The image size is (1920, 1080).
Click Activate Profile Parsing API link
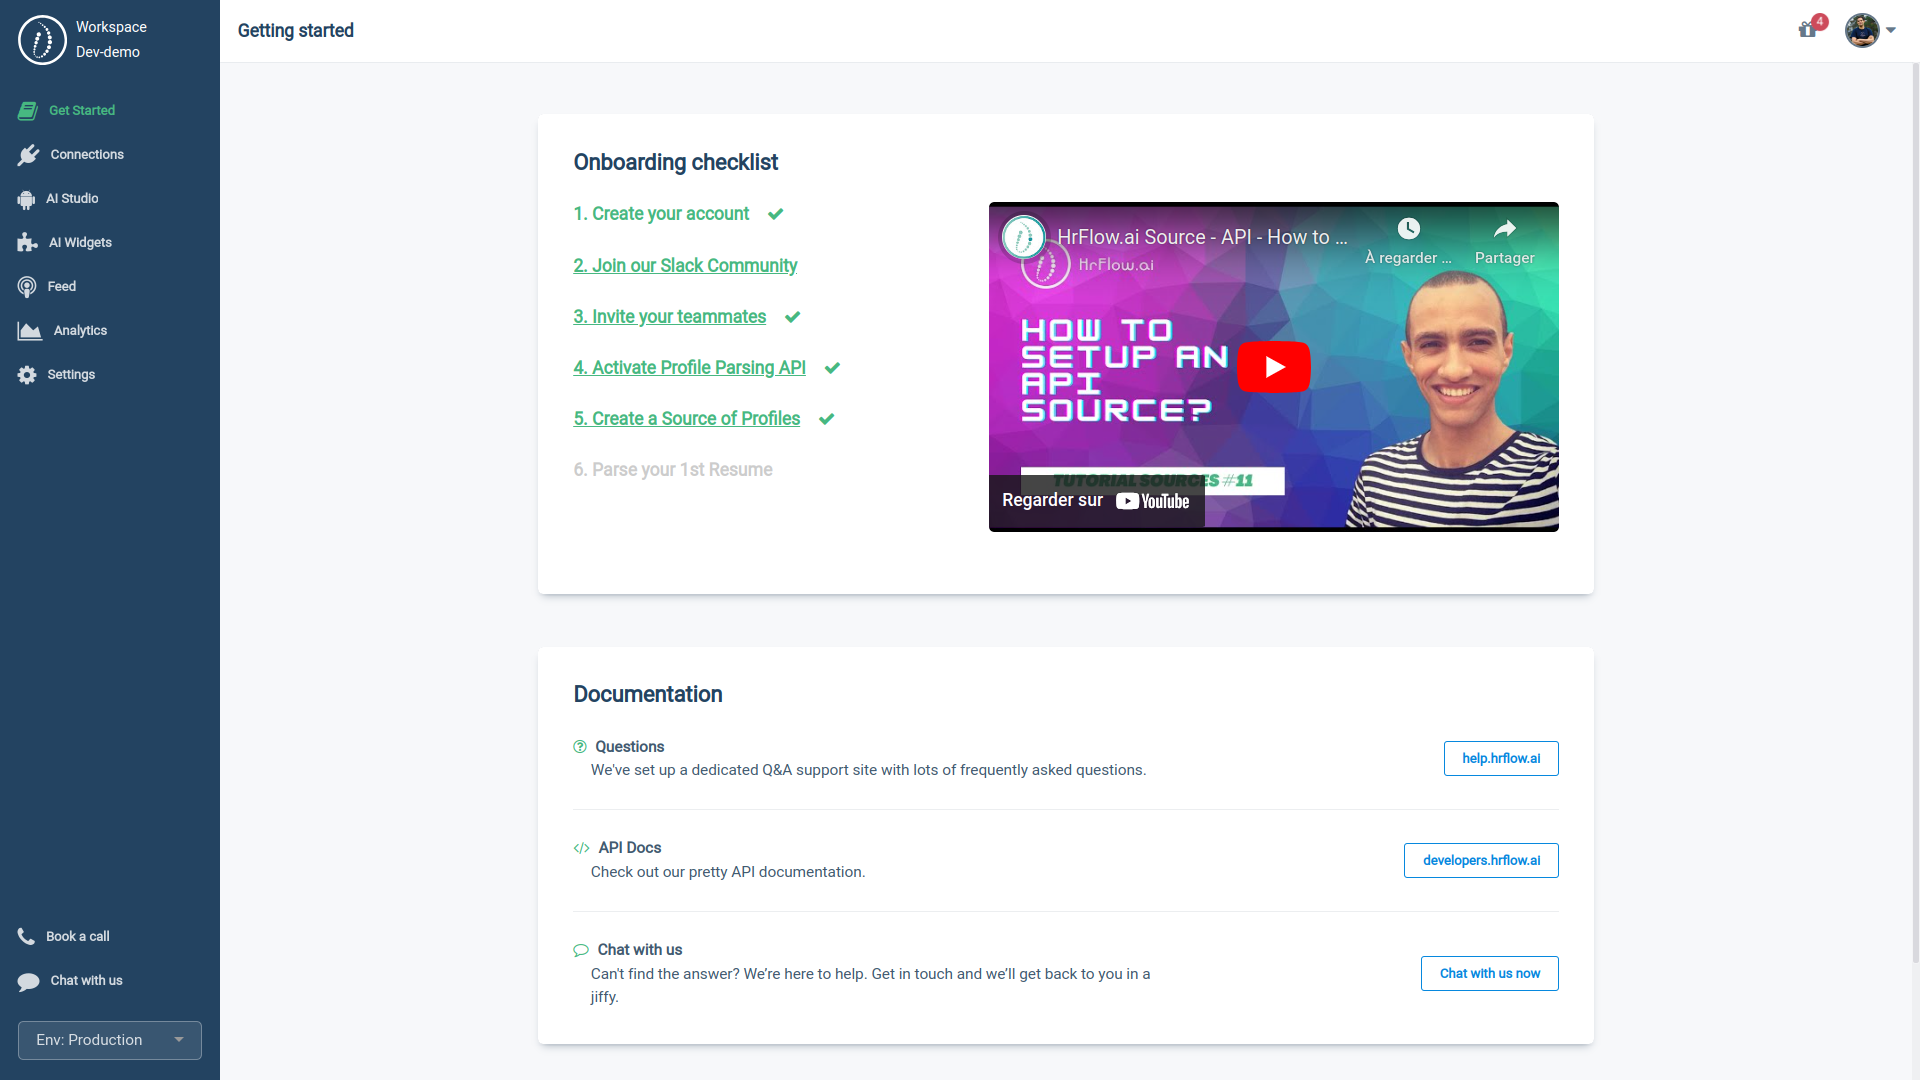click(689, 368)
